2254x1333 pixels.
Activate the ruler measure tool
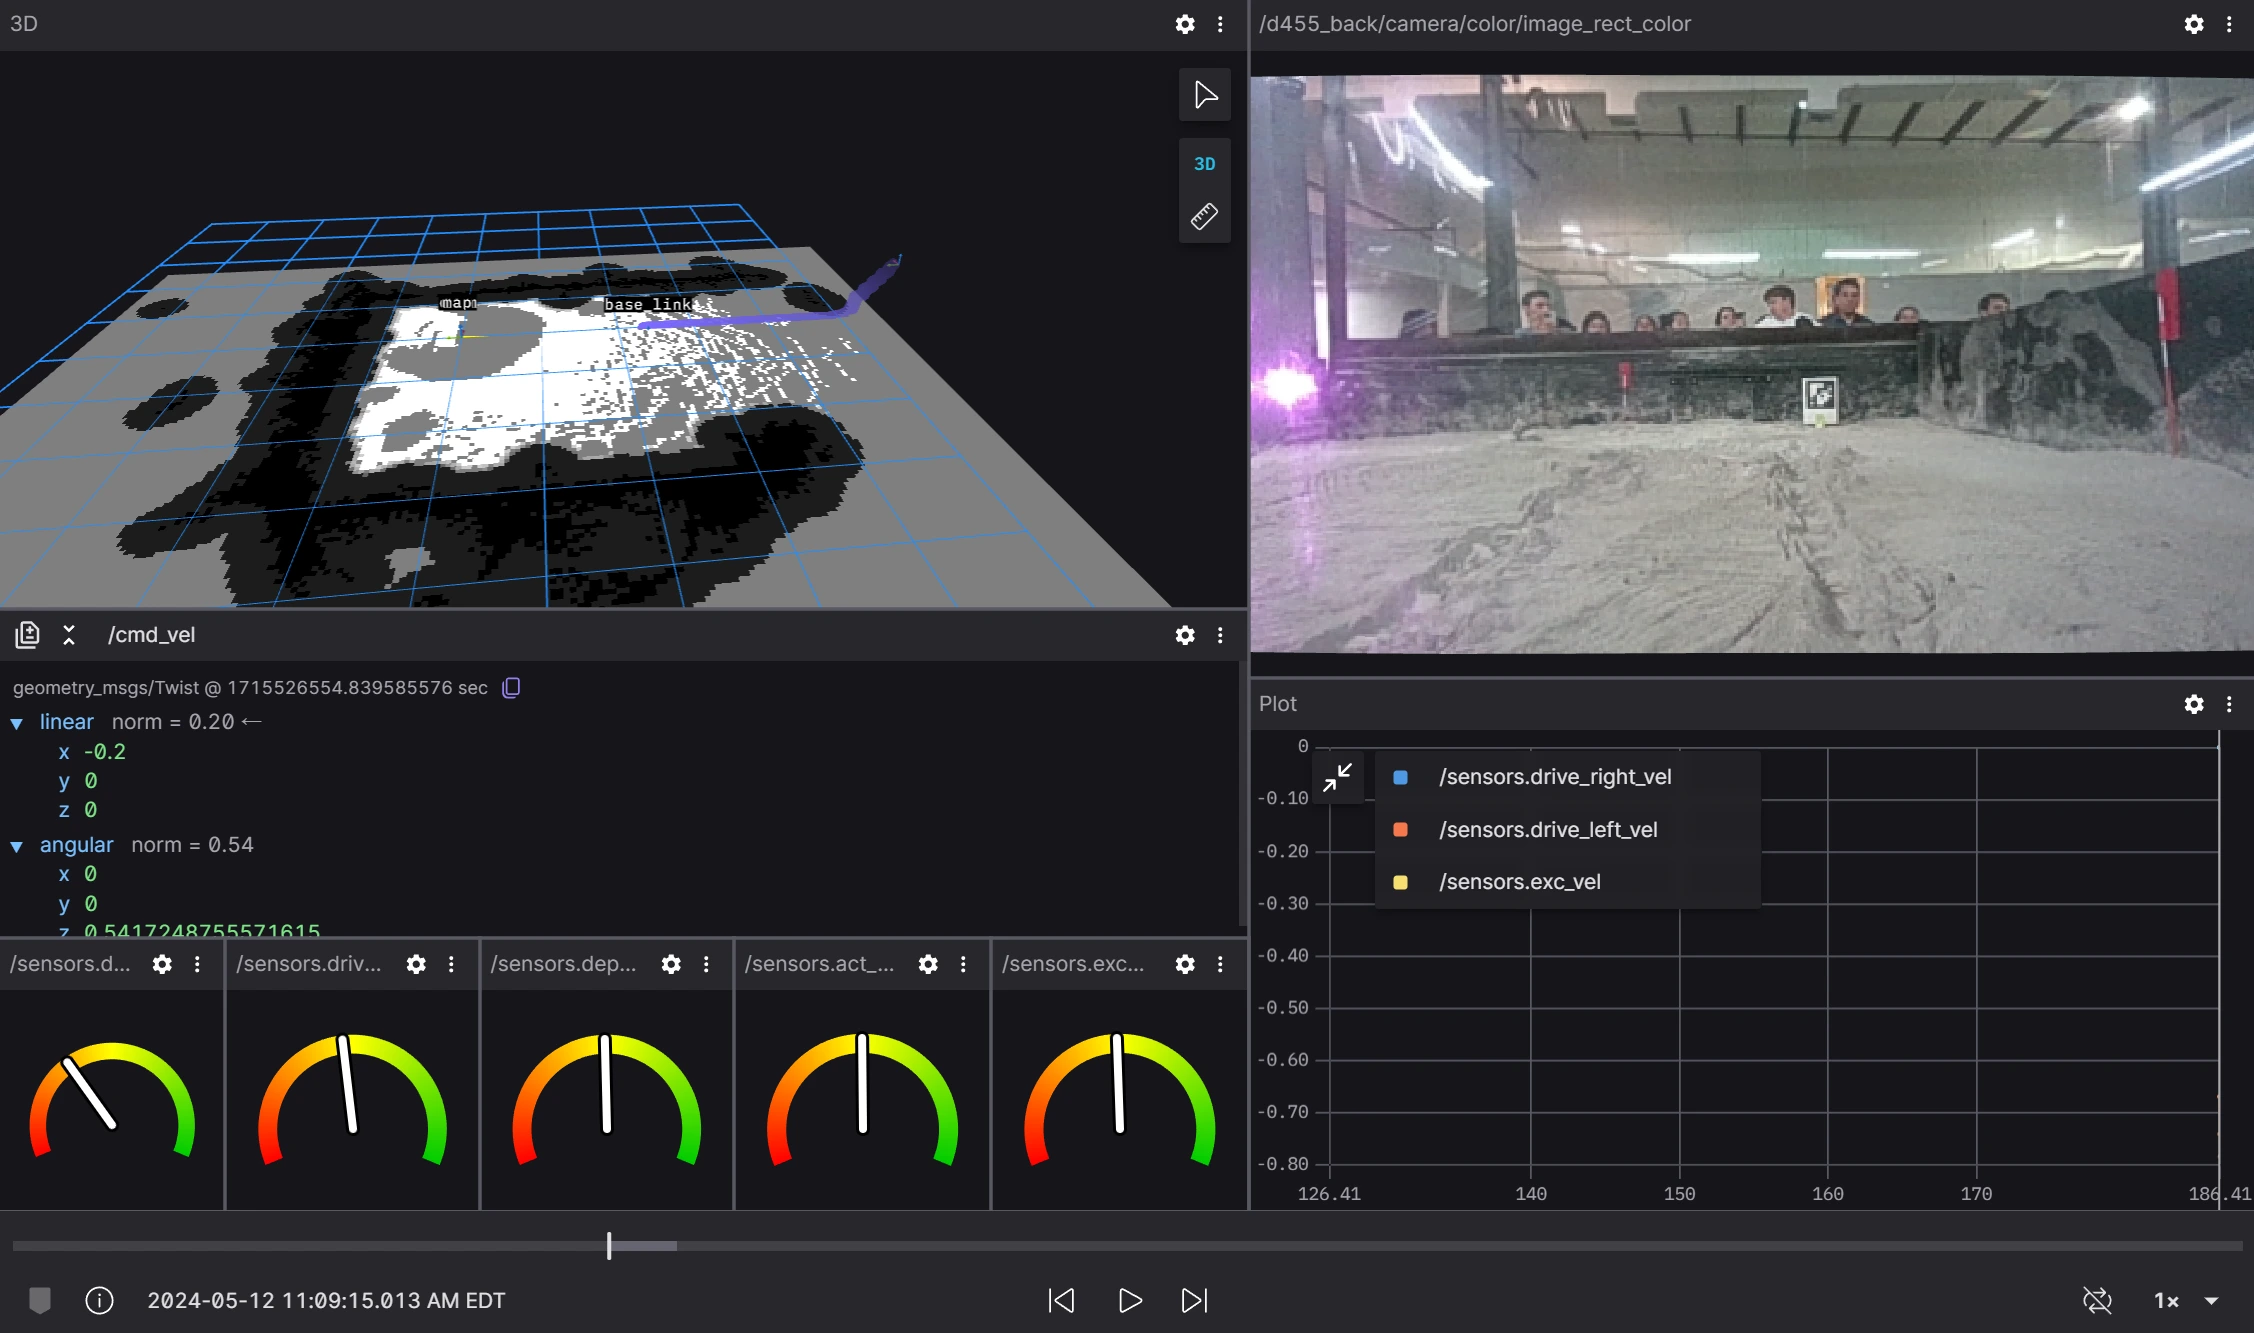click(1205, 216)
